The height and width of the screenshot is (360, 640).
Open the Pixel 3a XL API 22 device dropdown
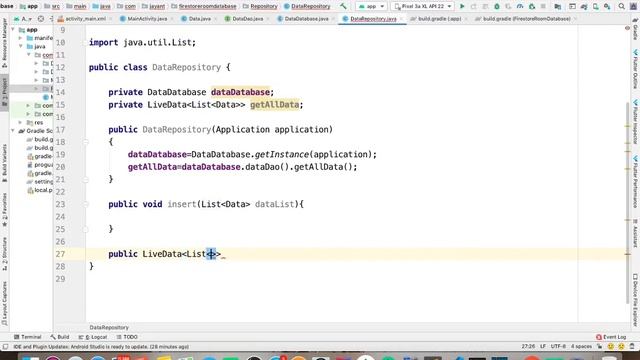tap(423, 7)
